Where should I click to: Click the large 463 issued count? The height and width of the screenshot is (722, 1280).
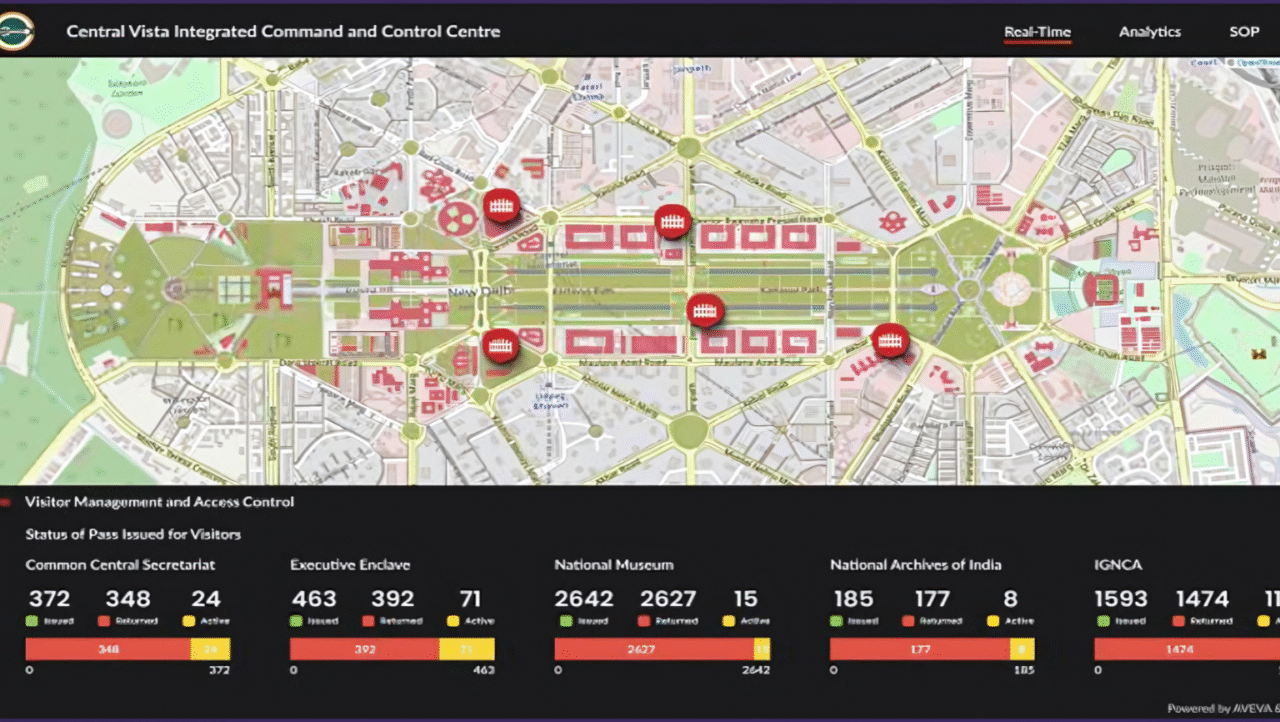pos(314,599)
